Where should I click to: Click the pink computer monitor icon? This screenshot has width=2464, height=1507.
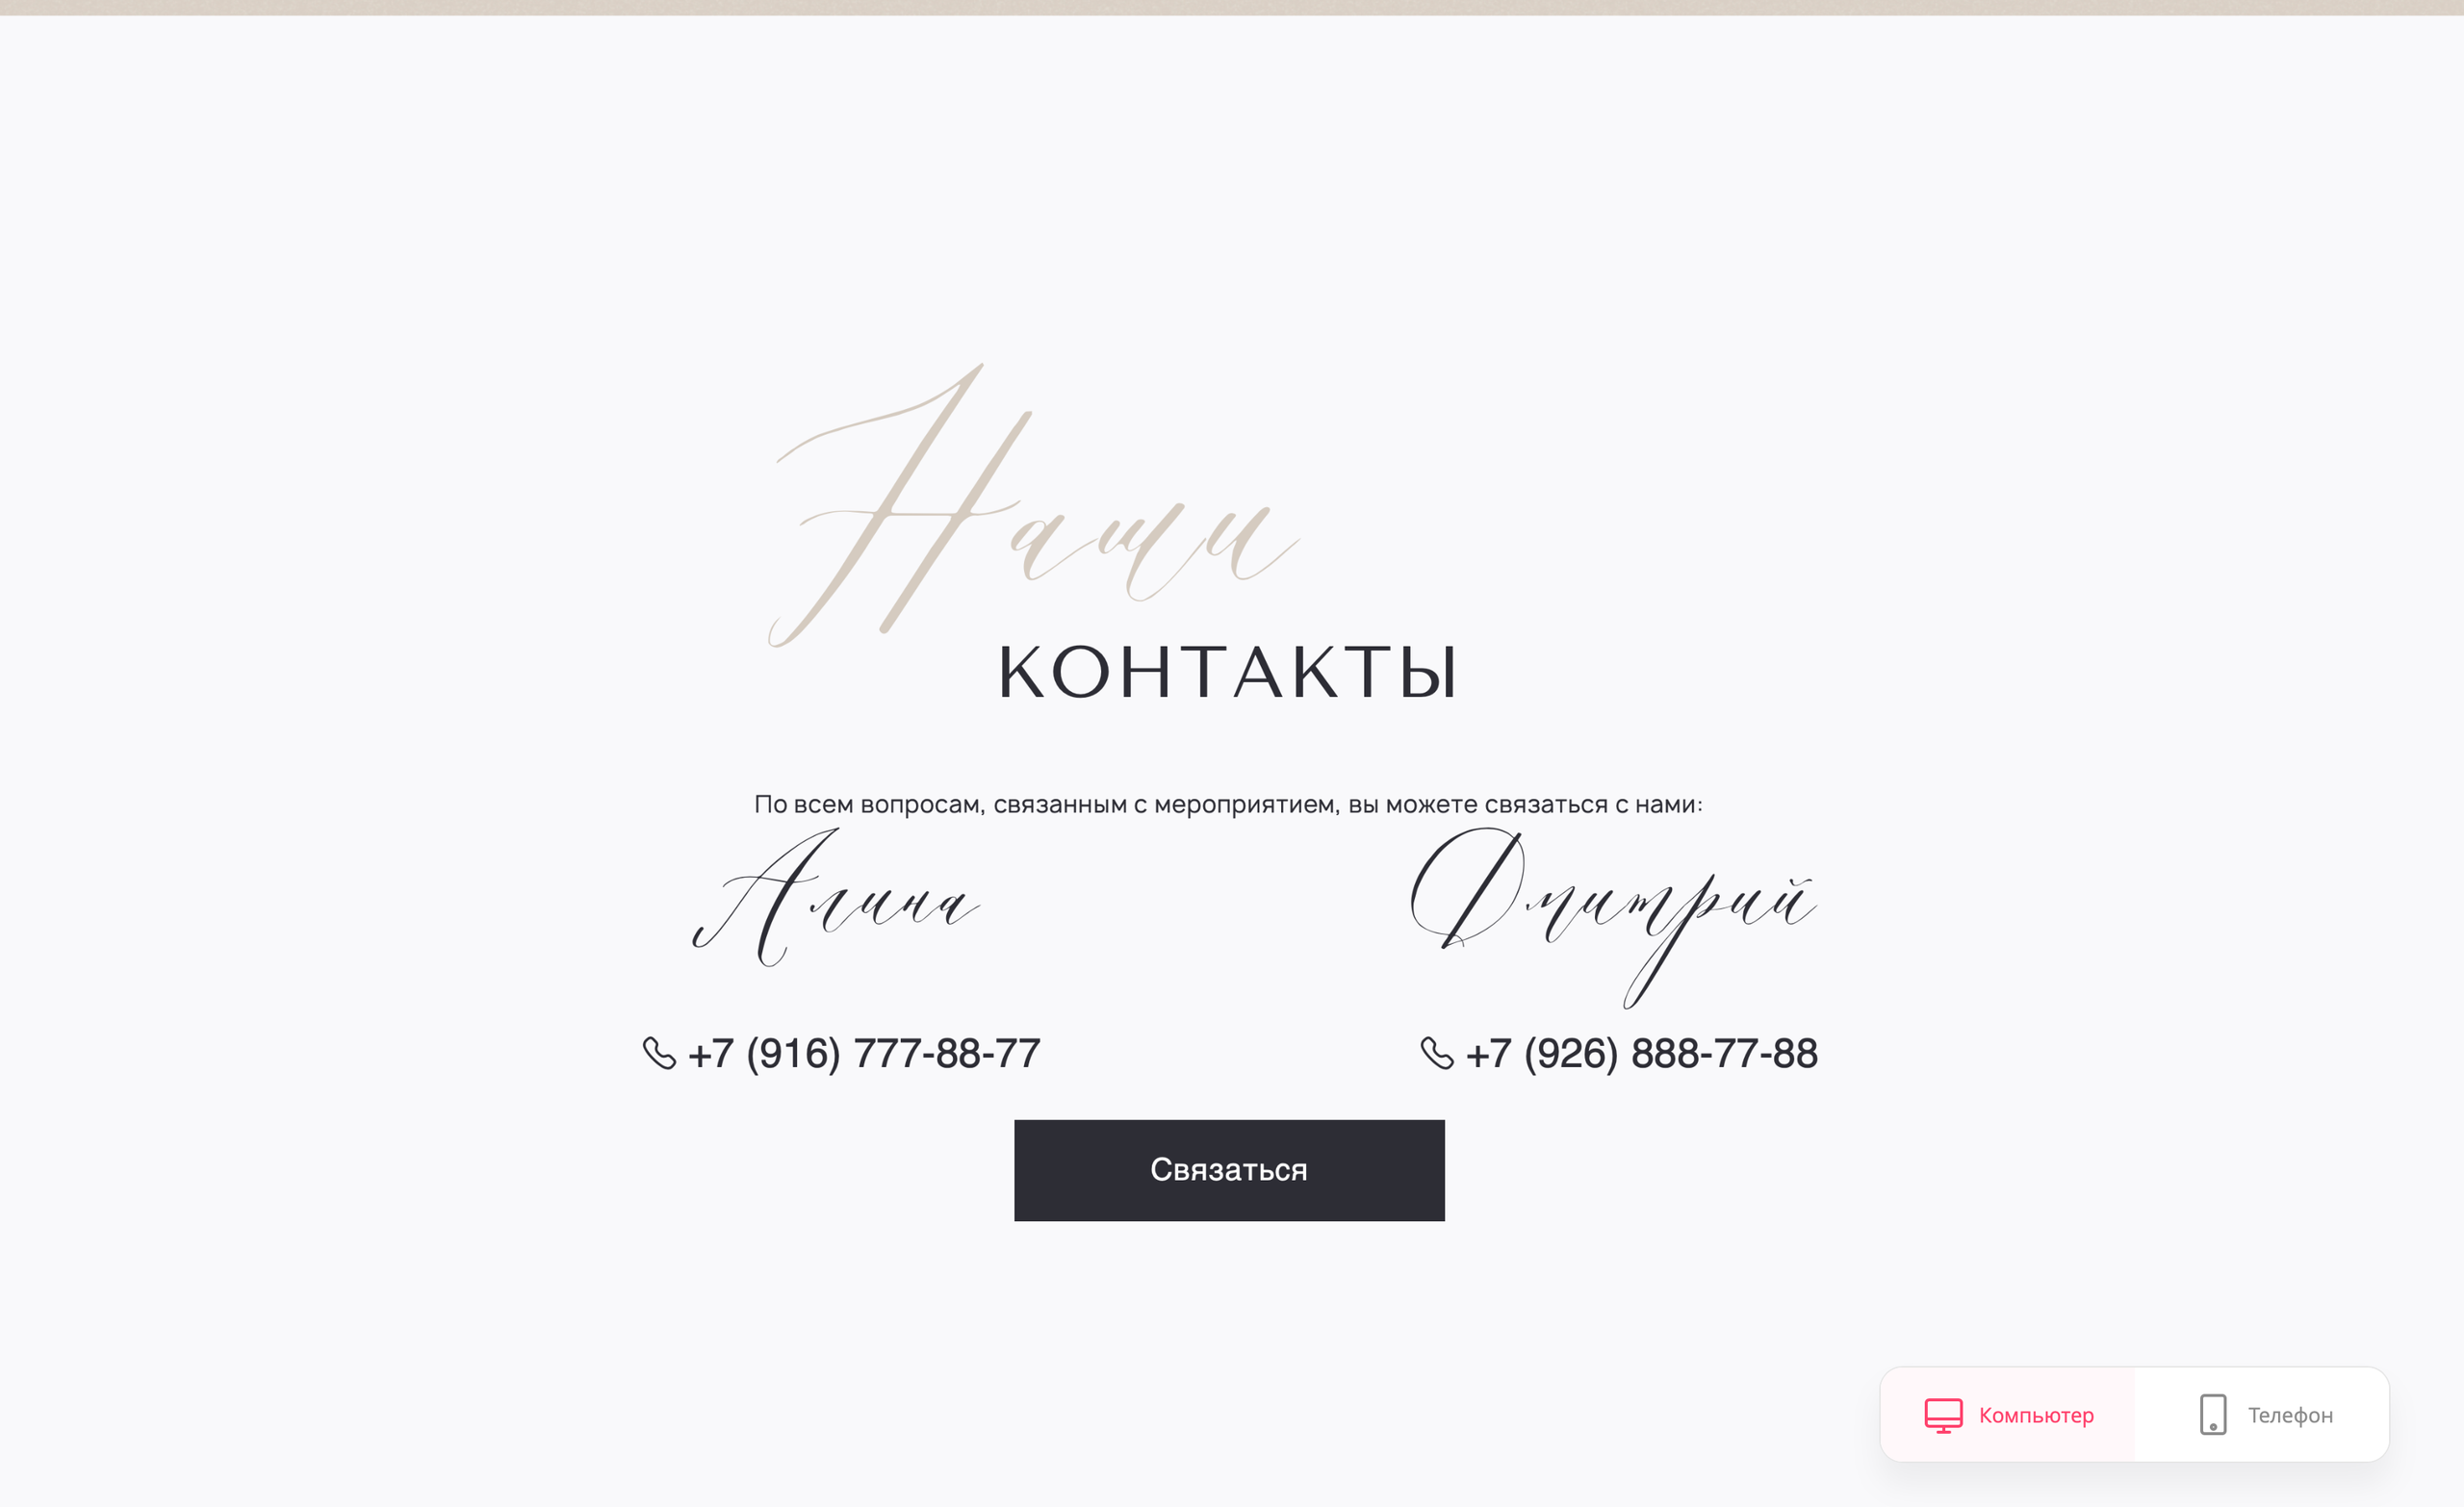tap(1943, 1415)
